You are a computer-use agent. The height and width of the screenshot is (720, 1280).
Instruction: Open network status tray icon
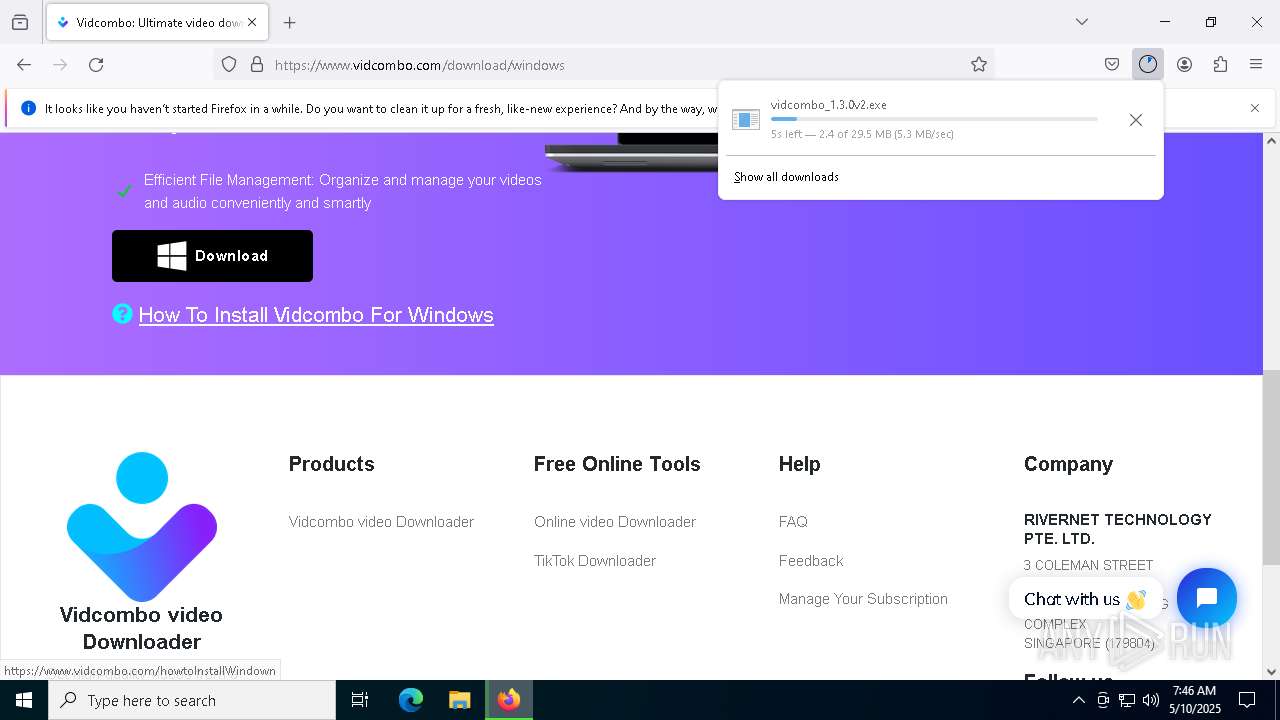pos(1127,700)
